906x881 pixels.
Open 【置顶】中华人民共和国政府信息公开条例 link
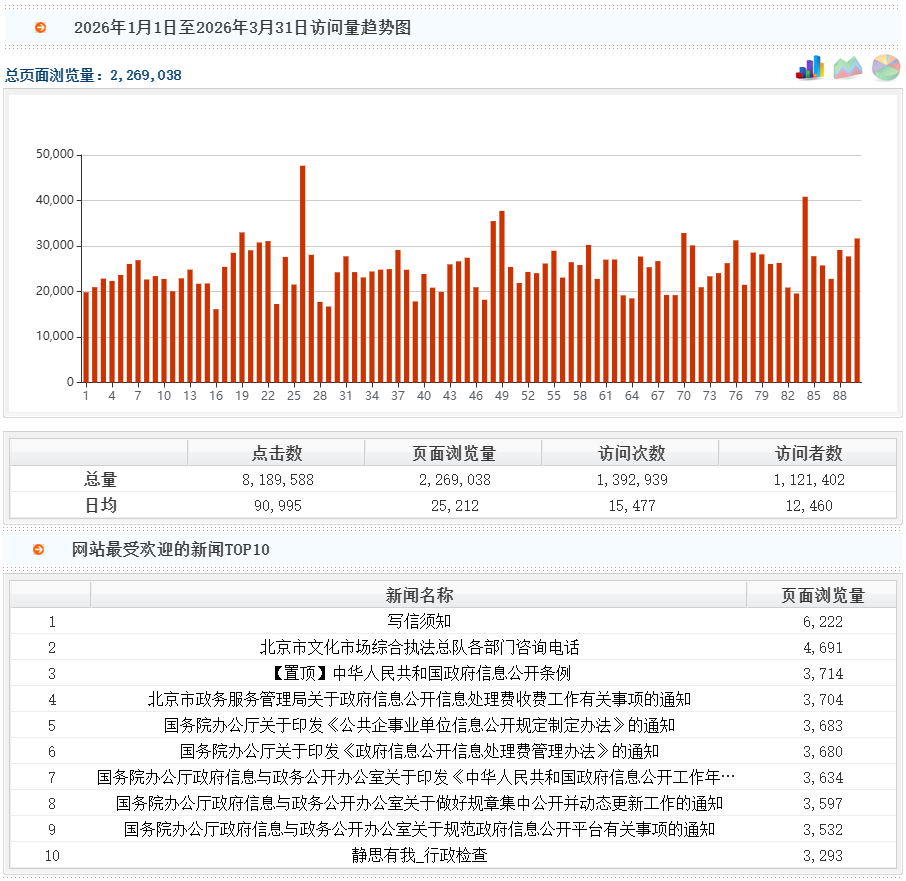tap(419, 674)
